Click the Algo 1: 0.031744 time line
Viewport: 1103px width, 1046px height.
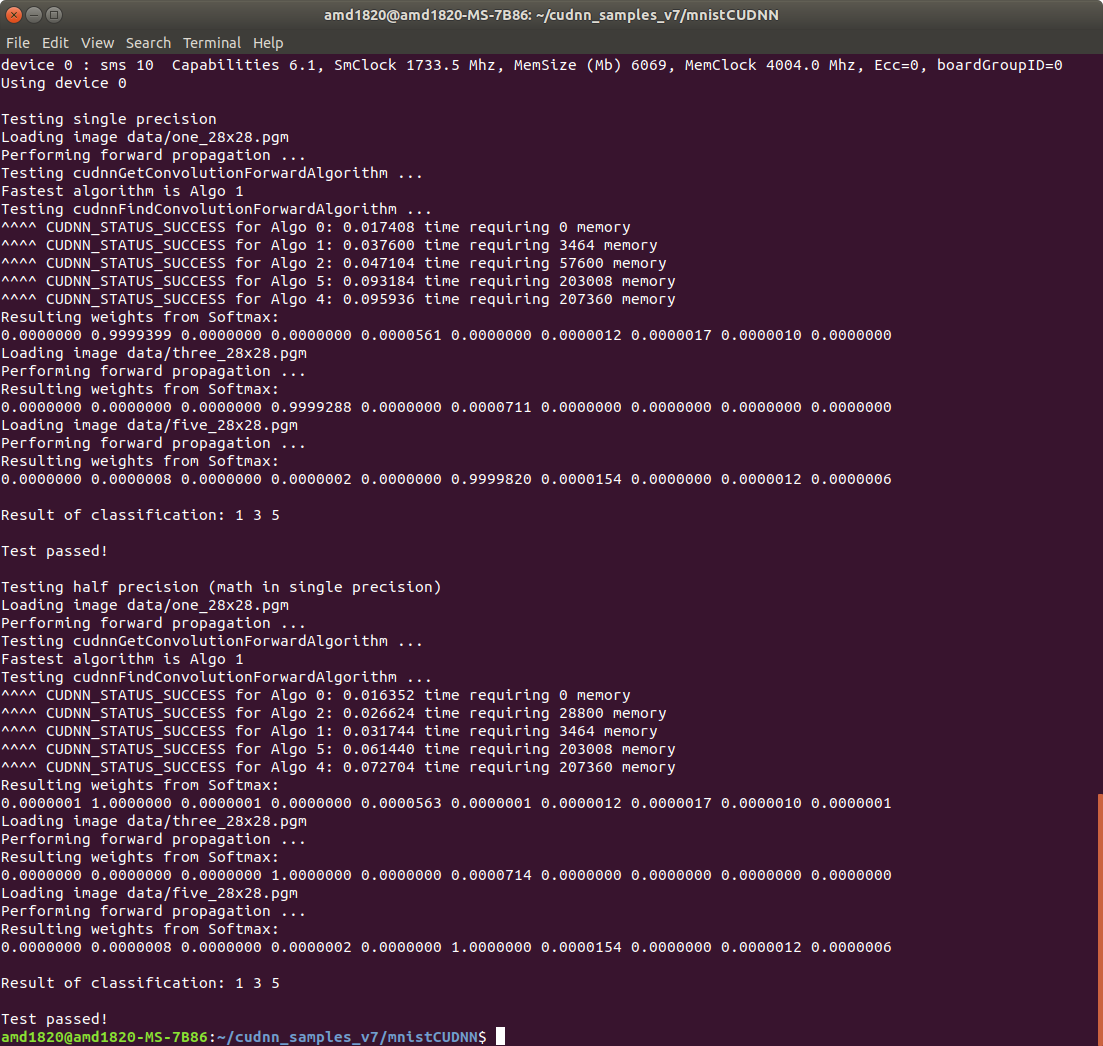tap(329, 732)
